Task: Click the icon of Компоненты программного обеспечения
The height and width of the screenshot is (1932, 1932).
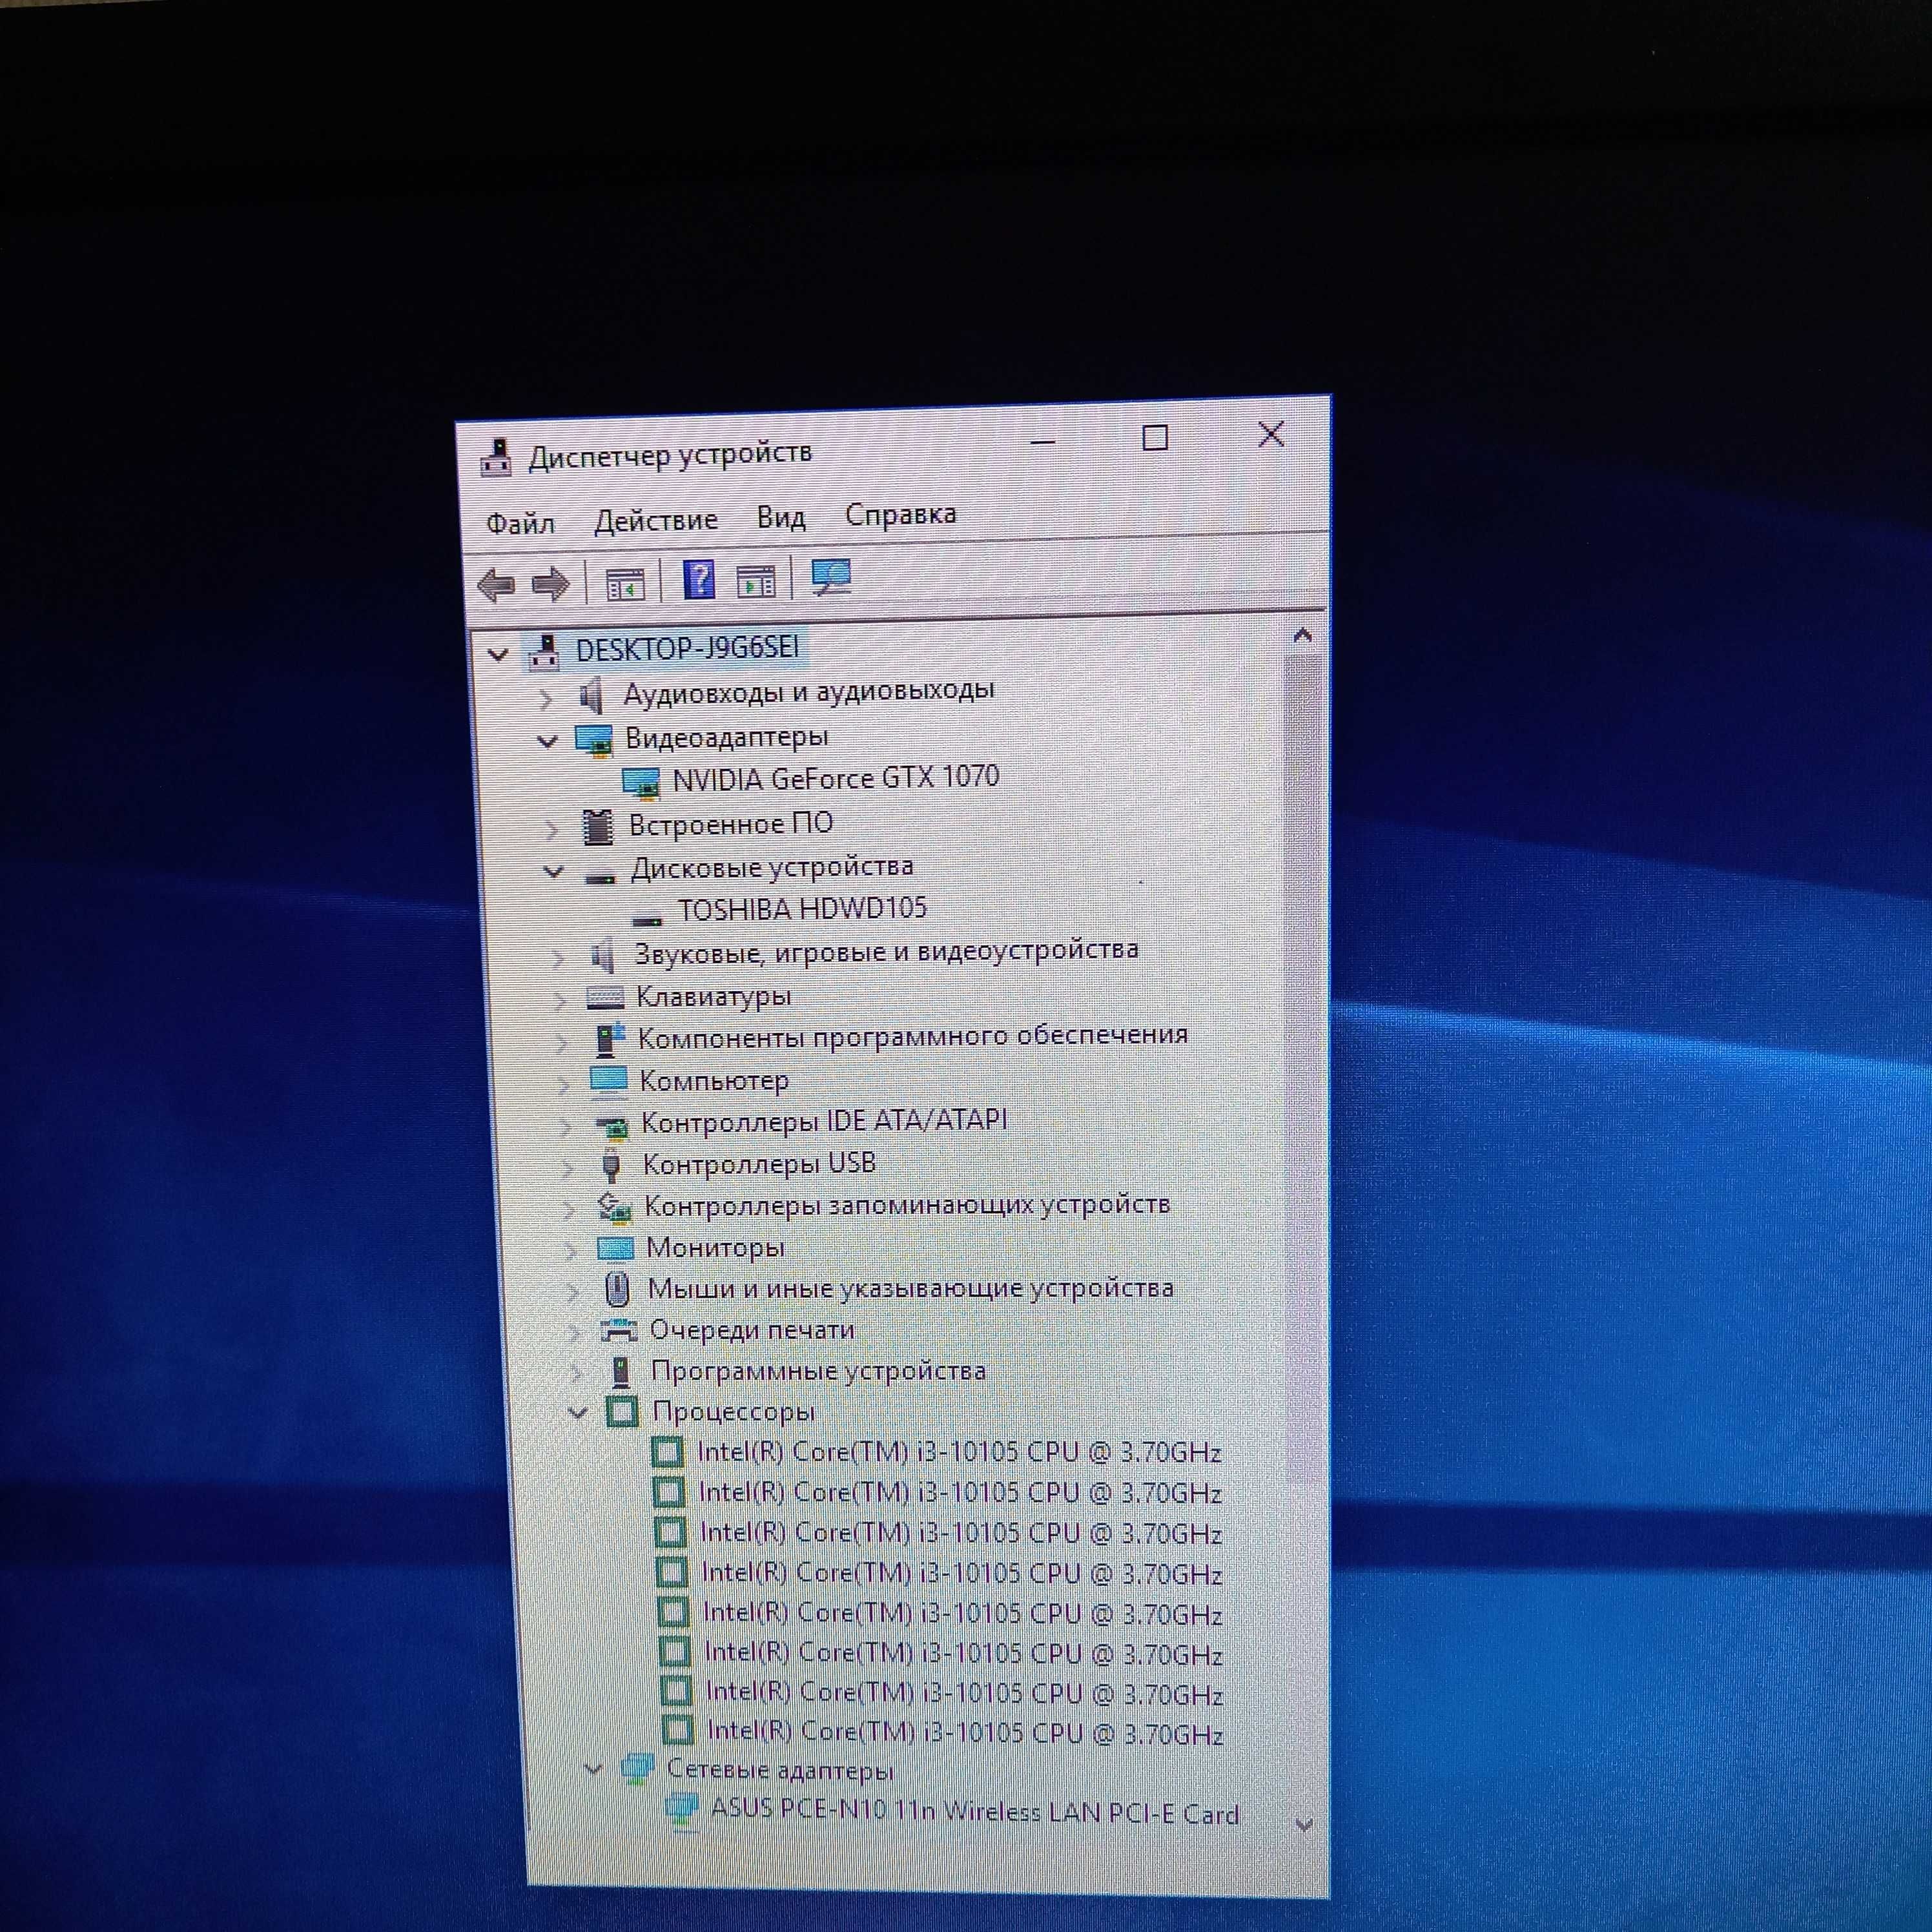Action: tap(608, 1039)
